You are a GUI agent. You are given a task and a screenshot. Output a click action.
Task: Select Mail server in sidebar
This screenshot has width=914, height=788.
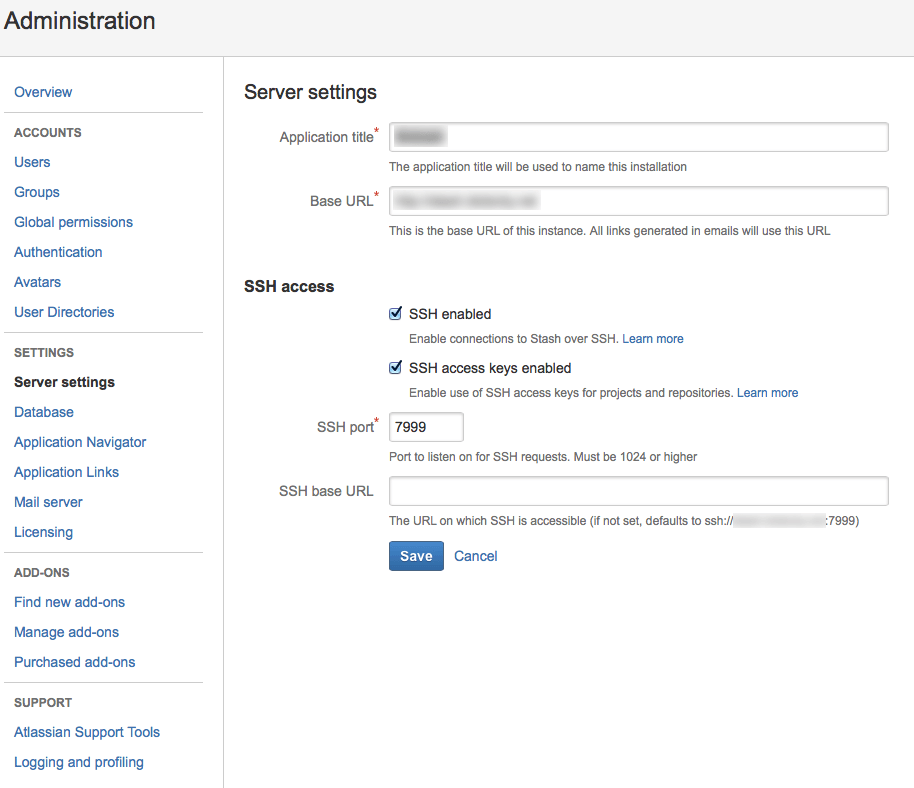click(x=48, y=502)
